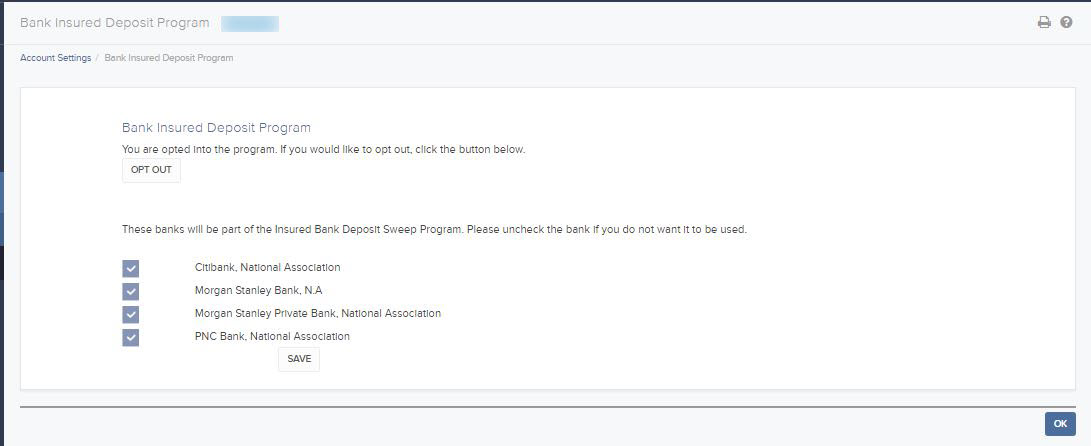1091x446 pixels.
Task: Click the Bank Insured Deposit Program section heading
Action: (x=216, y=128)
